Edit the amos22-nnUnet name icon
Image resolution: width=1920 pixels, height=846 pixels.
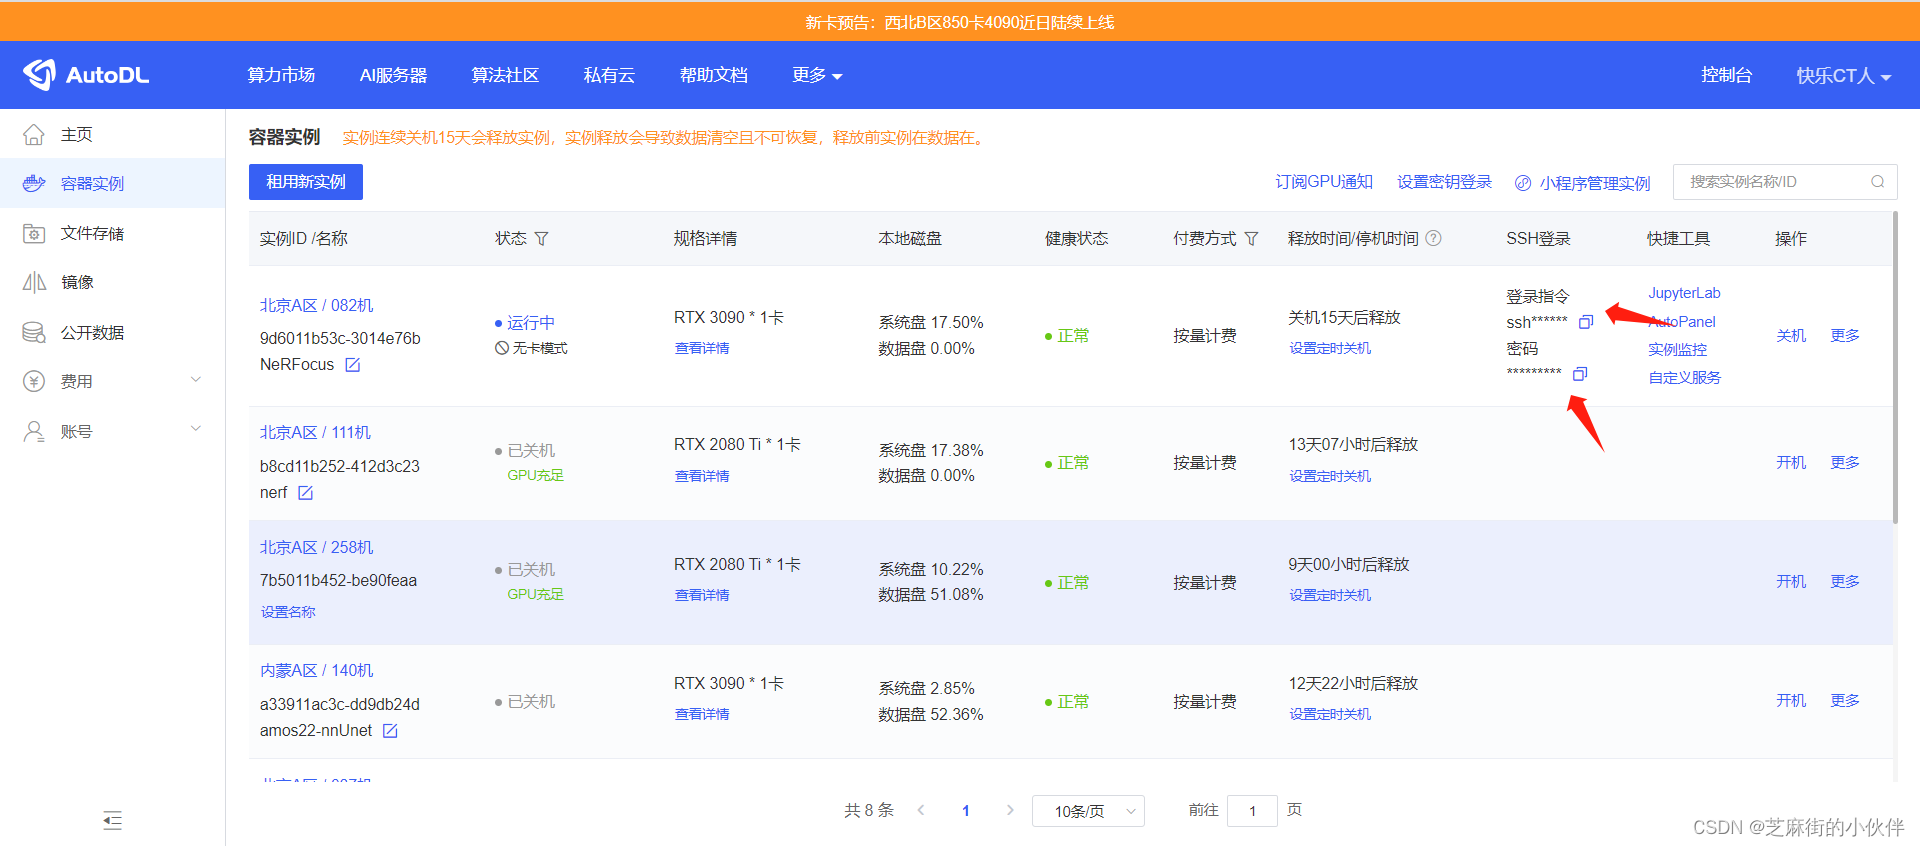tap(390, 731)
